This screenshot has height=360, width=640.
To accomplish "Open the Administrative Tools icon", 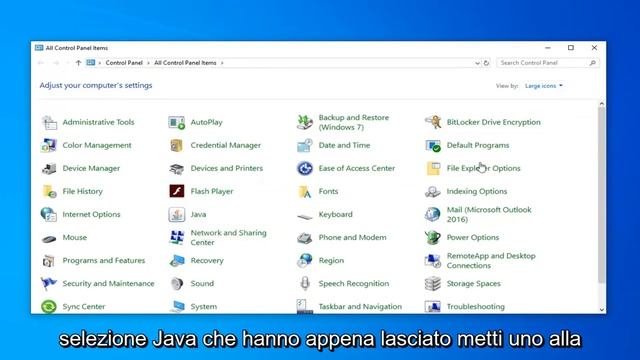I will (49, 122).
